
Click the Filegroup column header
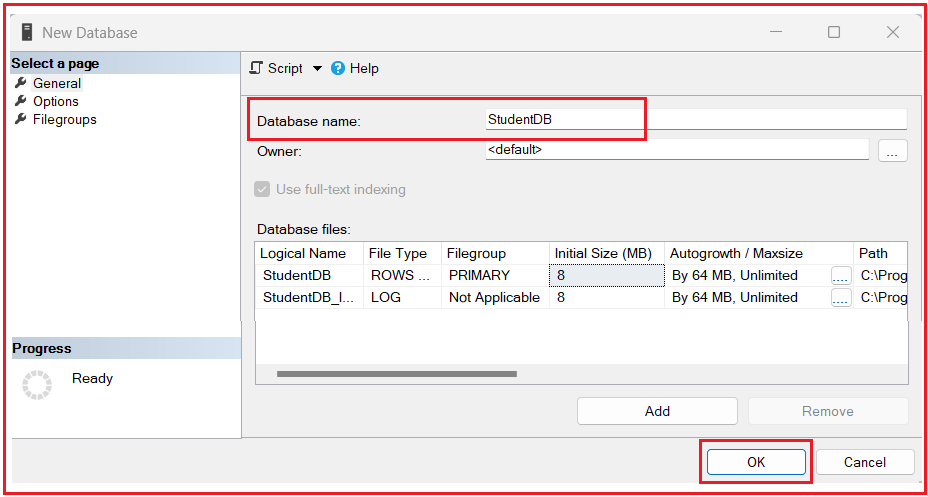[495, 253]
